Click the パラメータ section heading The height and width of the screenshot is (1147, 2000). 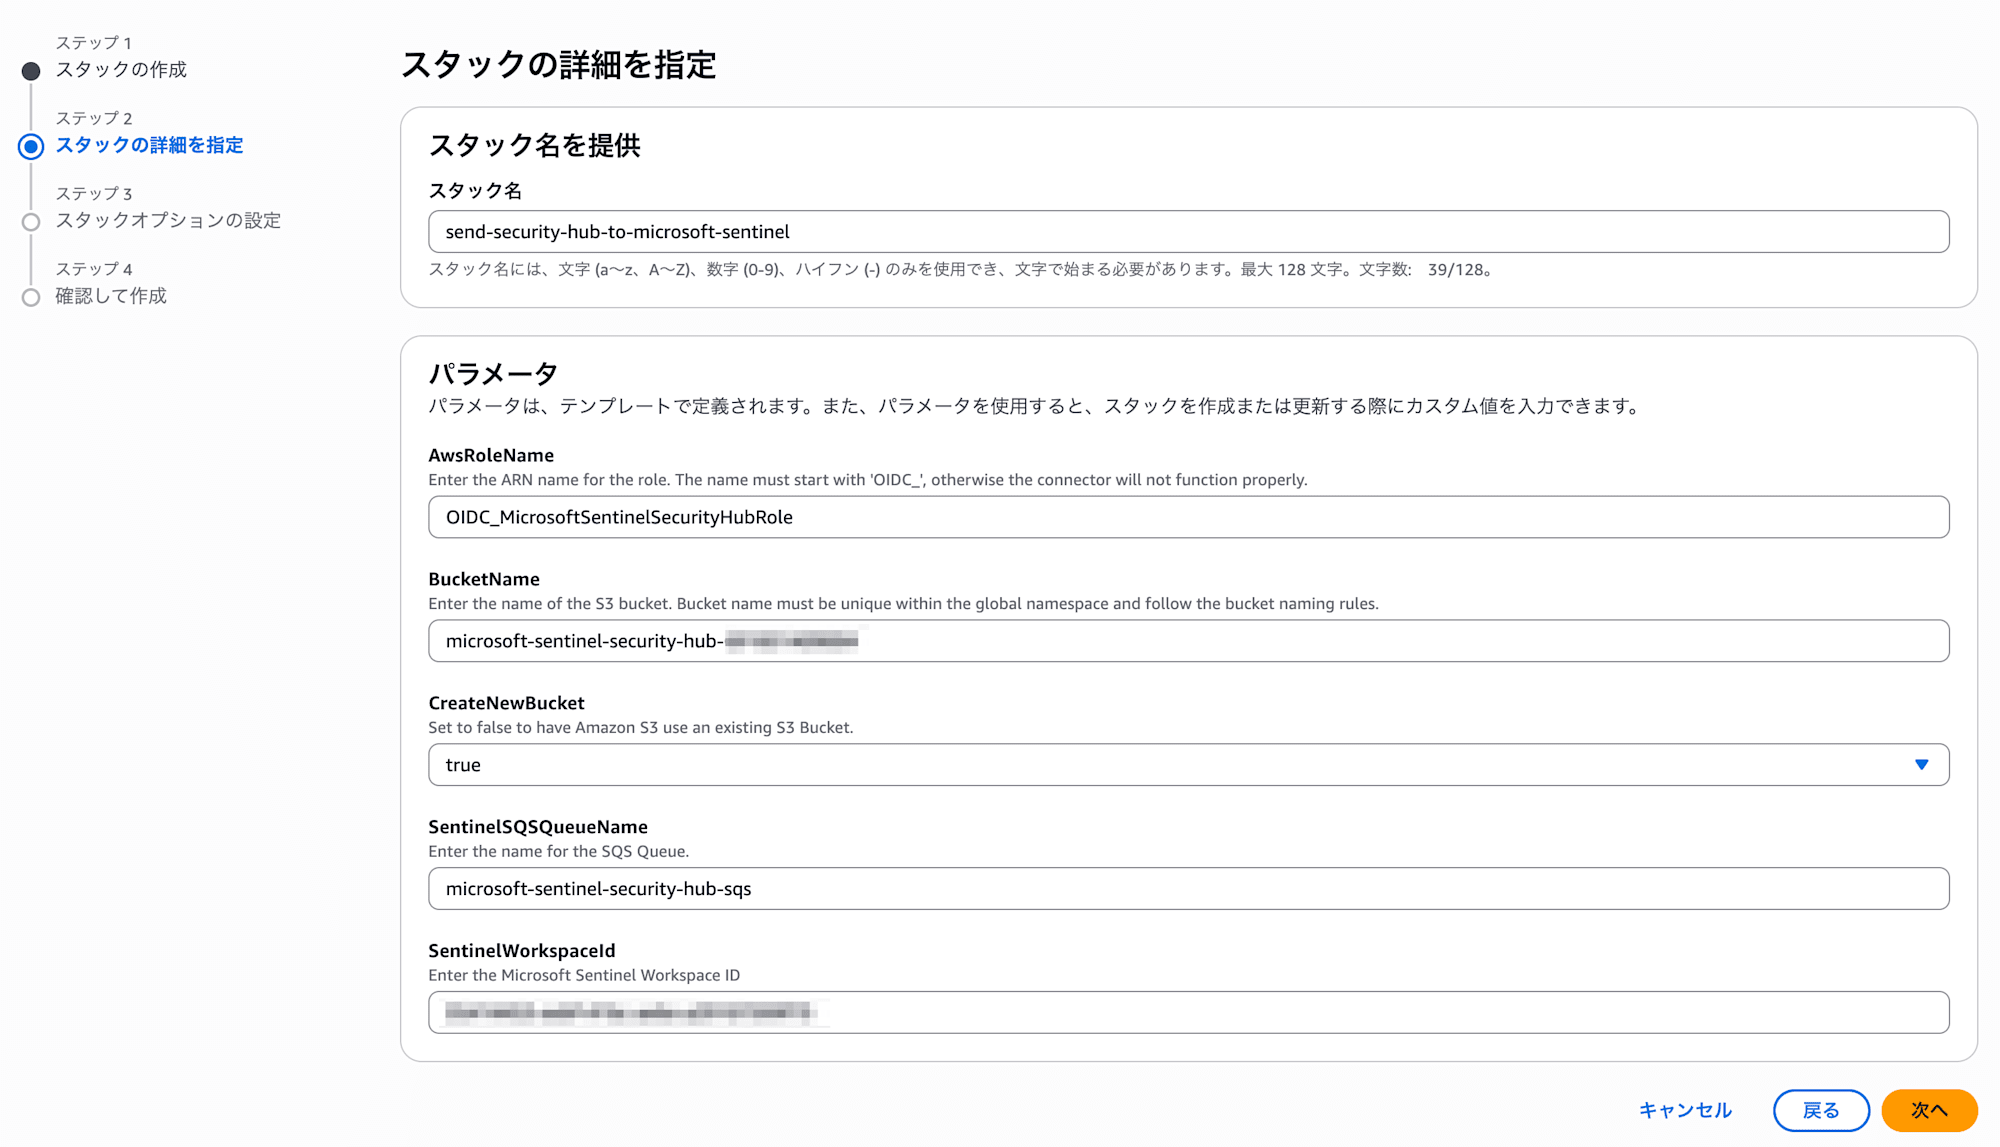[x=493, y=374]
